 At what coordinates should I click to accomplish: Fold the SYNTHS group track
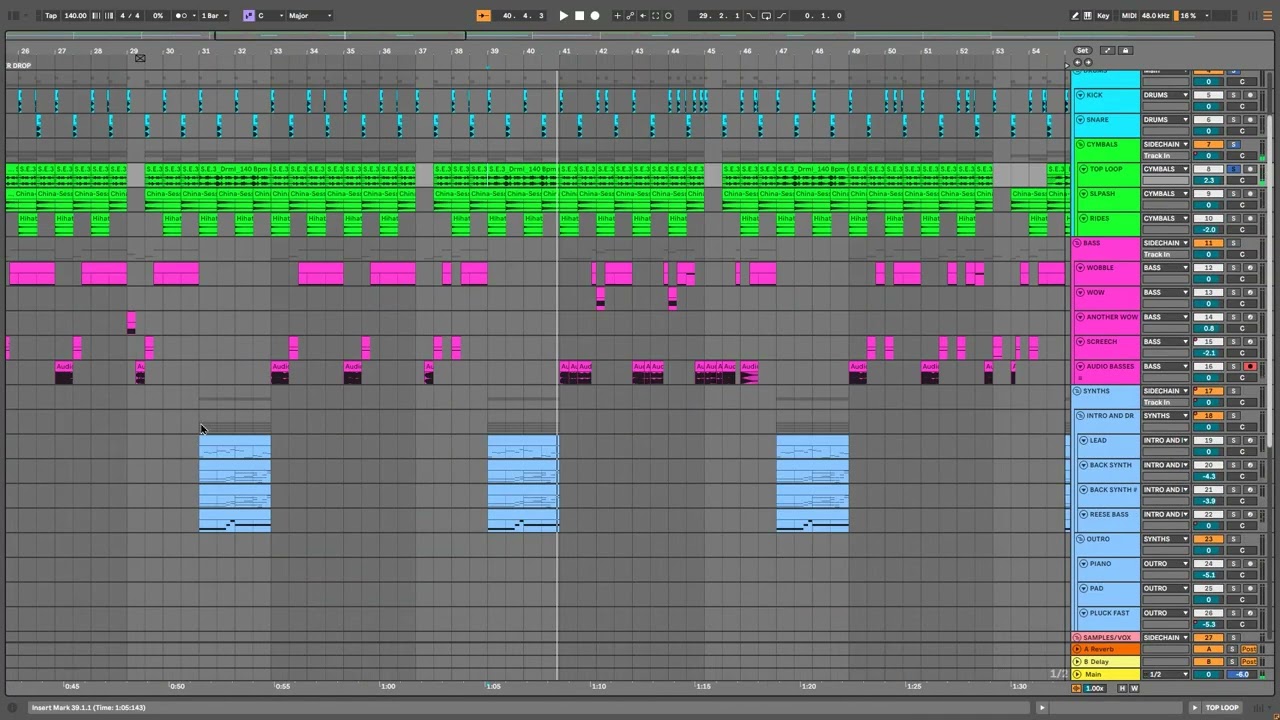[x=1077, y=391]
